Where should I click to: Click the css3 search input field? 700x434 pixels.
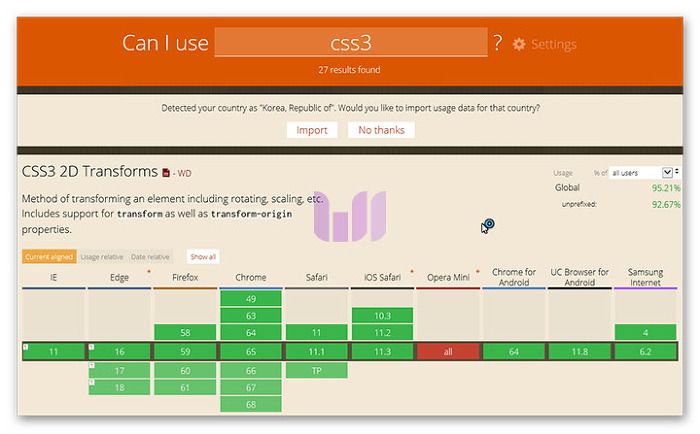[351, 42]
